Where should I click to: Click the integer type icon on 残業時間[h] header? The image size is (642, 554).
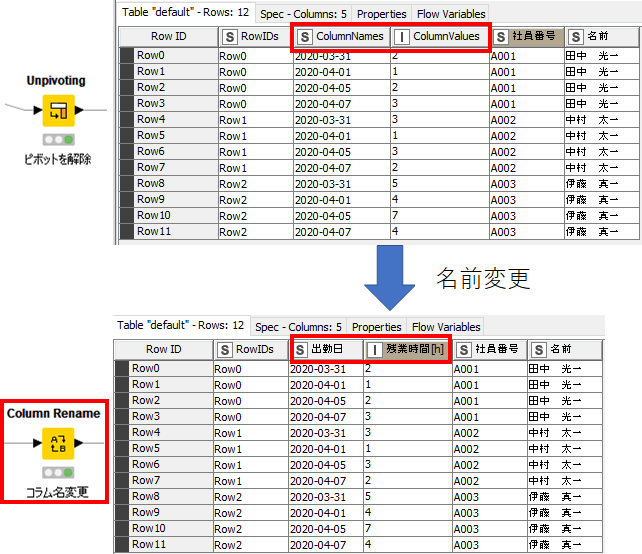click(374, 350)
